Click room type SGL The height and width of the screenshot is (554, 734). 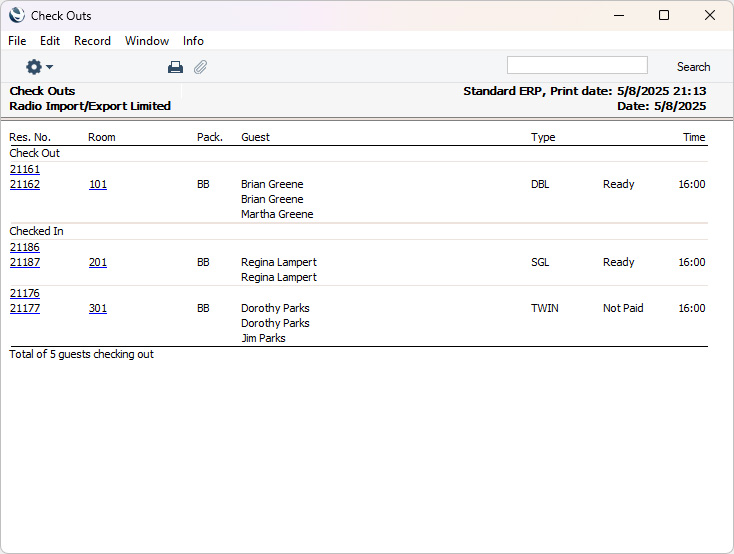click(540, 262)
